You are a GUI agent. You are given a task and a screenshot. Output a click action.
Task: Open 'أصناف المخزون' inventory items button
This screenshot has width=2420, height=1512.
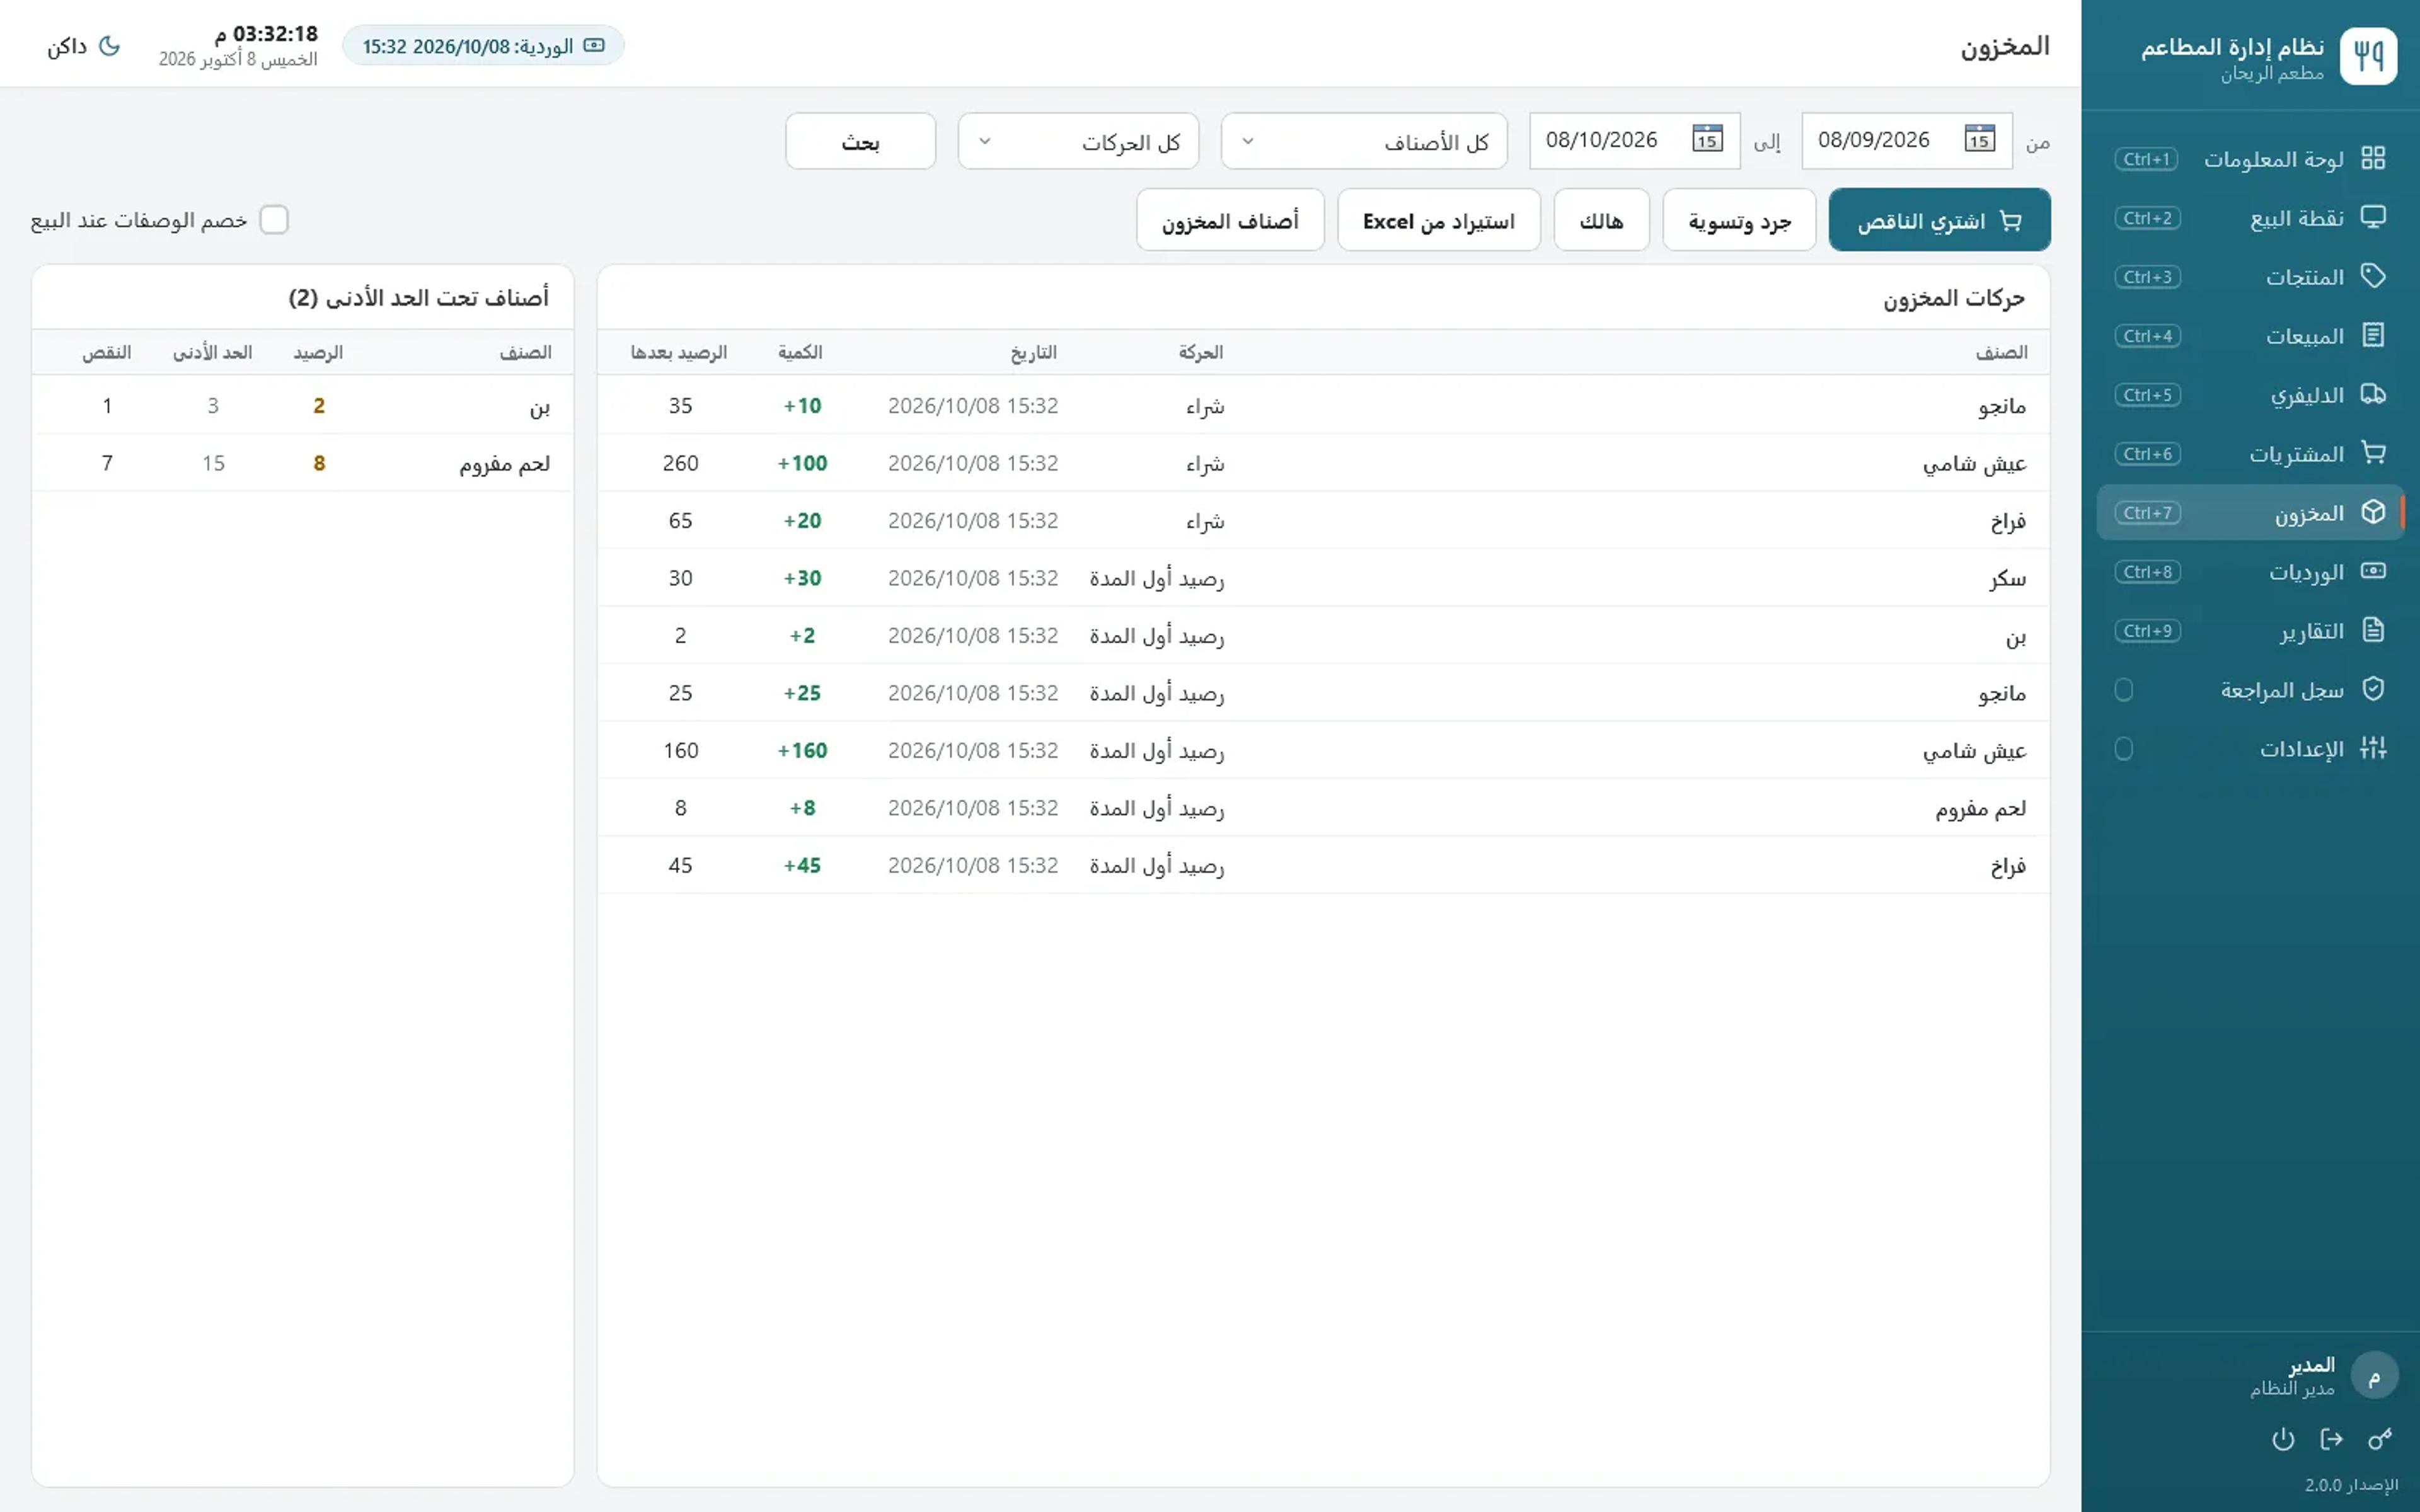click(1230, 220)
